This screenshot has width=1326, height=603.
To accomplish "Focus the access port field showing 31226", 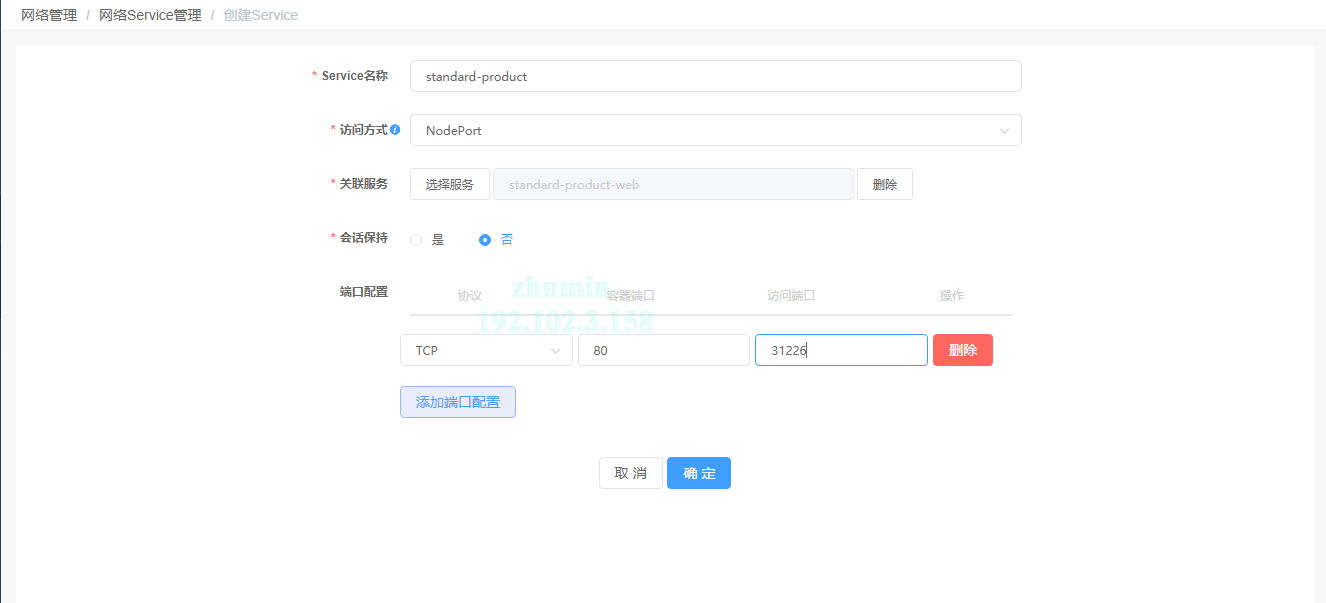I will pyautogui.click(x=841, y=350).
